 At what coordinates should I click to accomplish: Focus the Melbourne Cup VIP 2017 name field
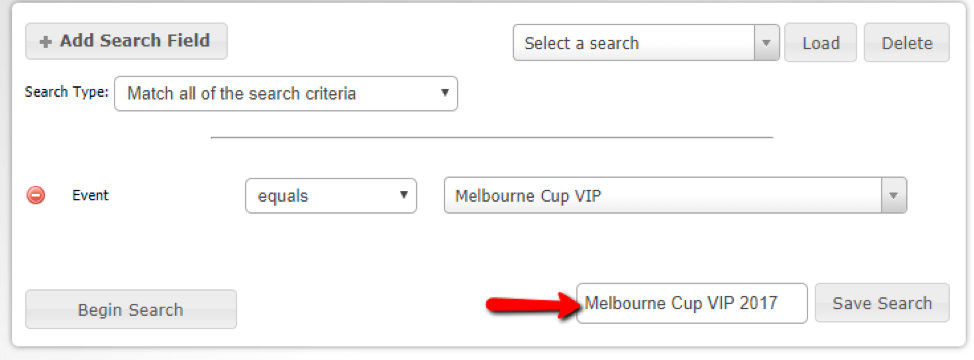(x=692, y=303)
